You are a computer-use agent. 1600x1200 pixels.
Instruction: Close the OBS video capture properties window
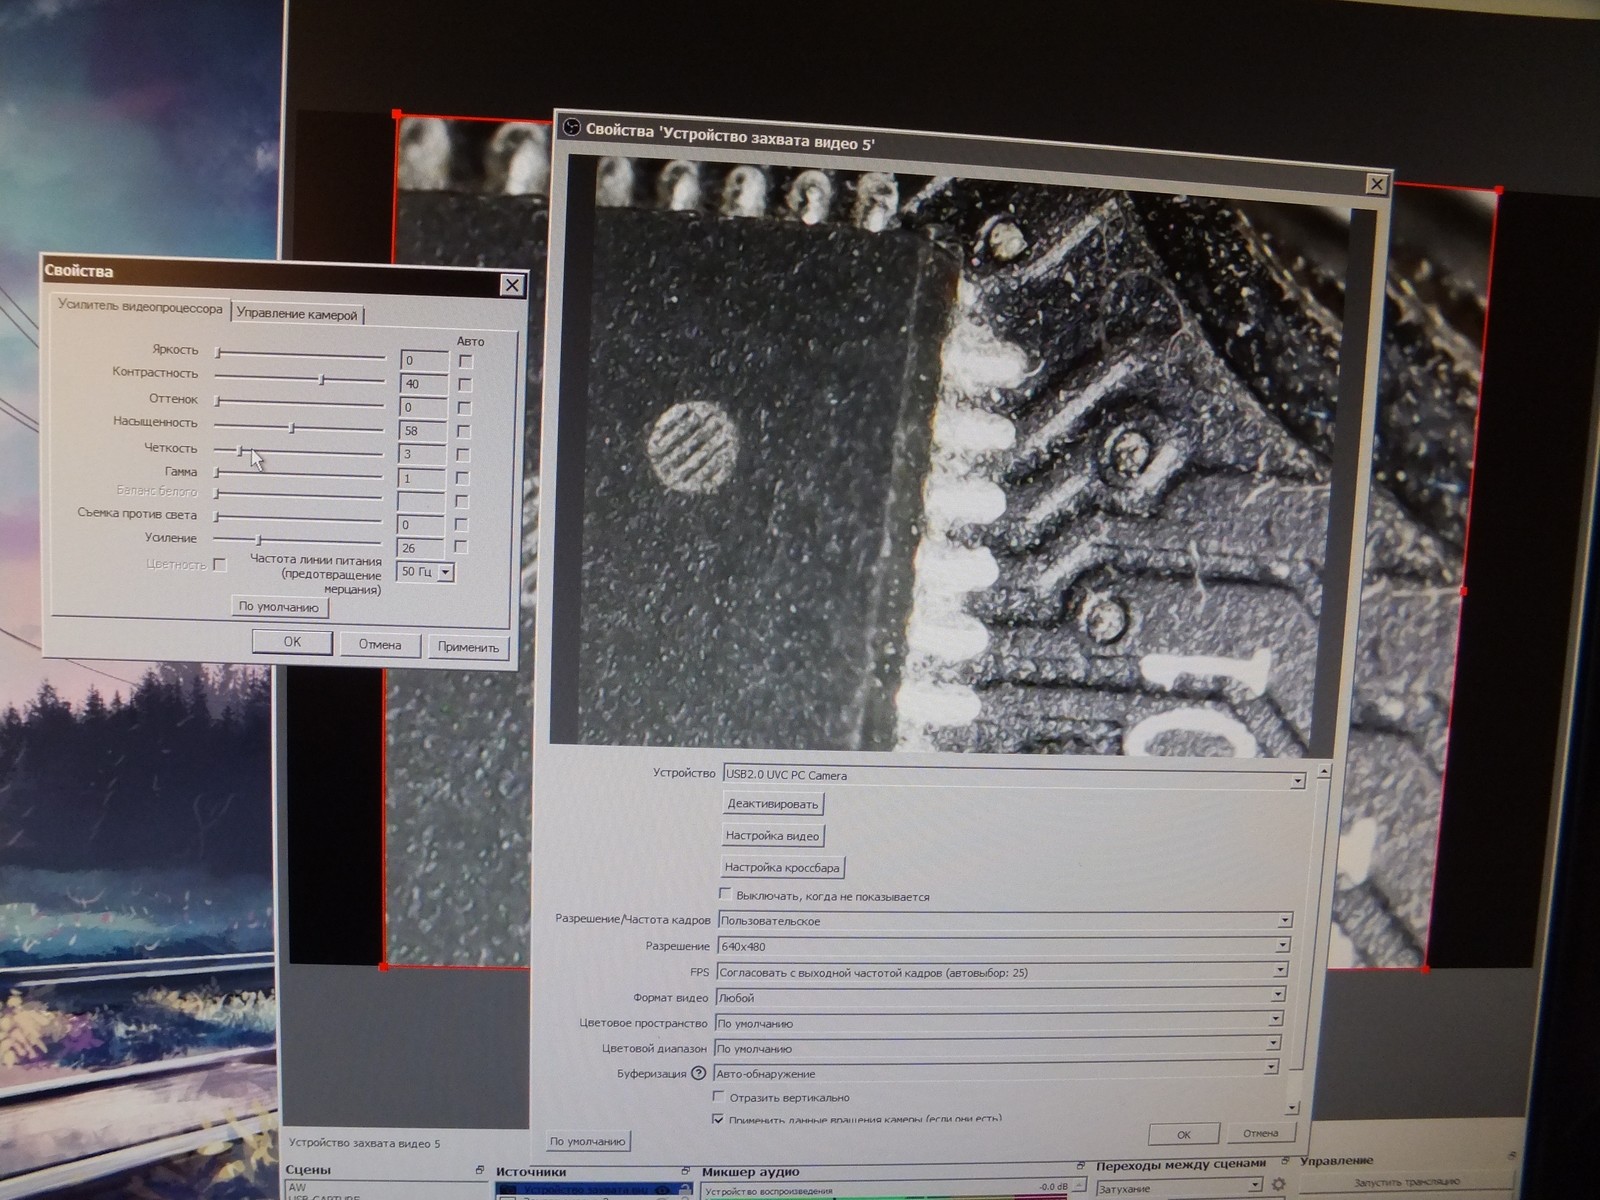click(1377, 184)
